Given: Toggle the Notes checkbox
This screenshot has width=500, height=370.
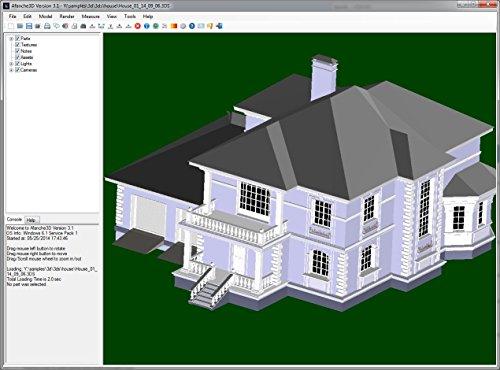Looking at the screenshot, I should click(x=18, y=51).
